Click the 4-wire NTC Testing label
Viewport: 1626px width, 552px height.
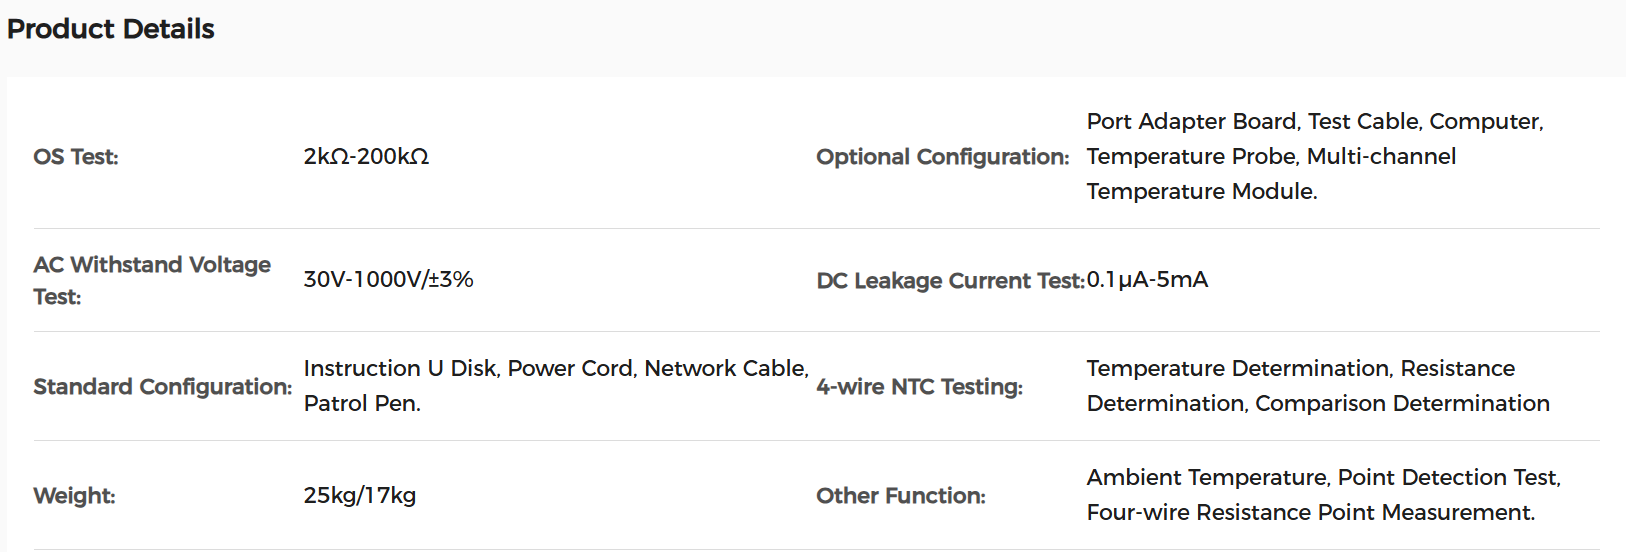(x=919, y=387)
